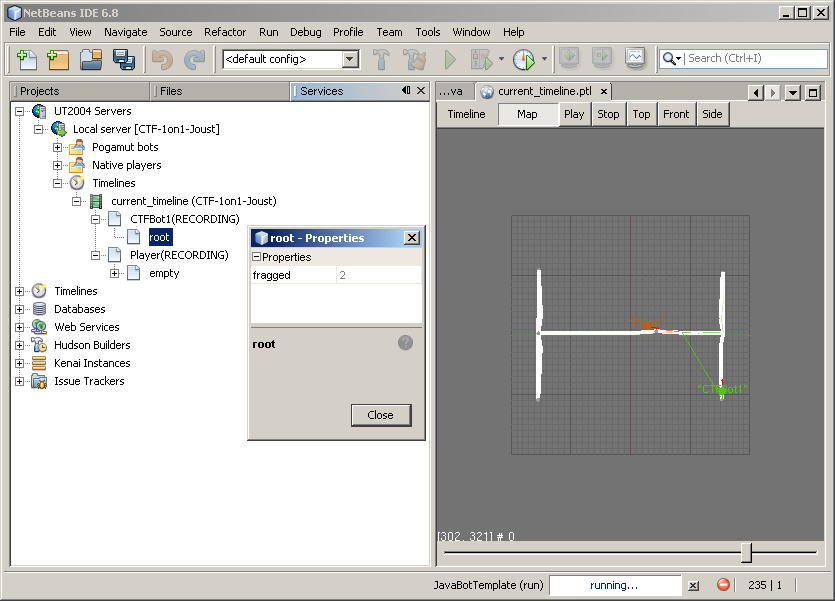
Task: Open the Refactor menu
Action: (x=225, y=32)
